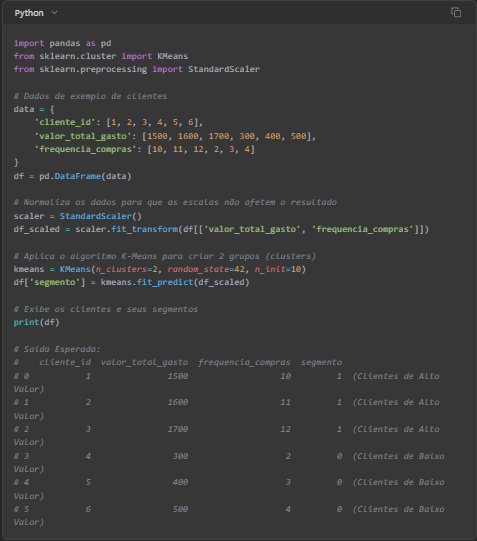Click 'Clientes de Alto' on output row 0
This screenshot has width=477, height=541.
point(398,376)
